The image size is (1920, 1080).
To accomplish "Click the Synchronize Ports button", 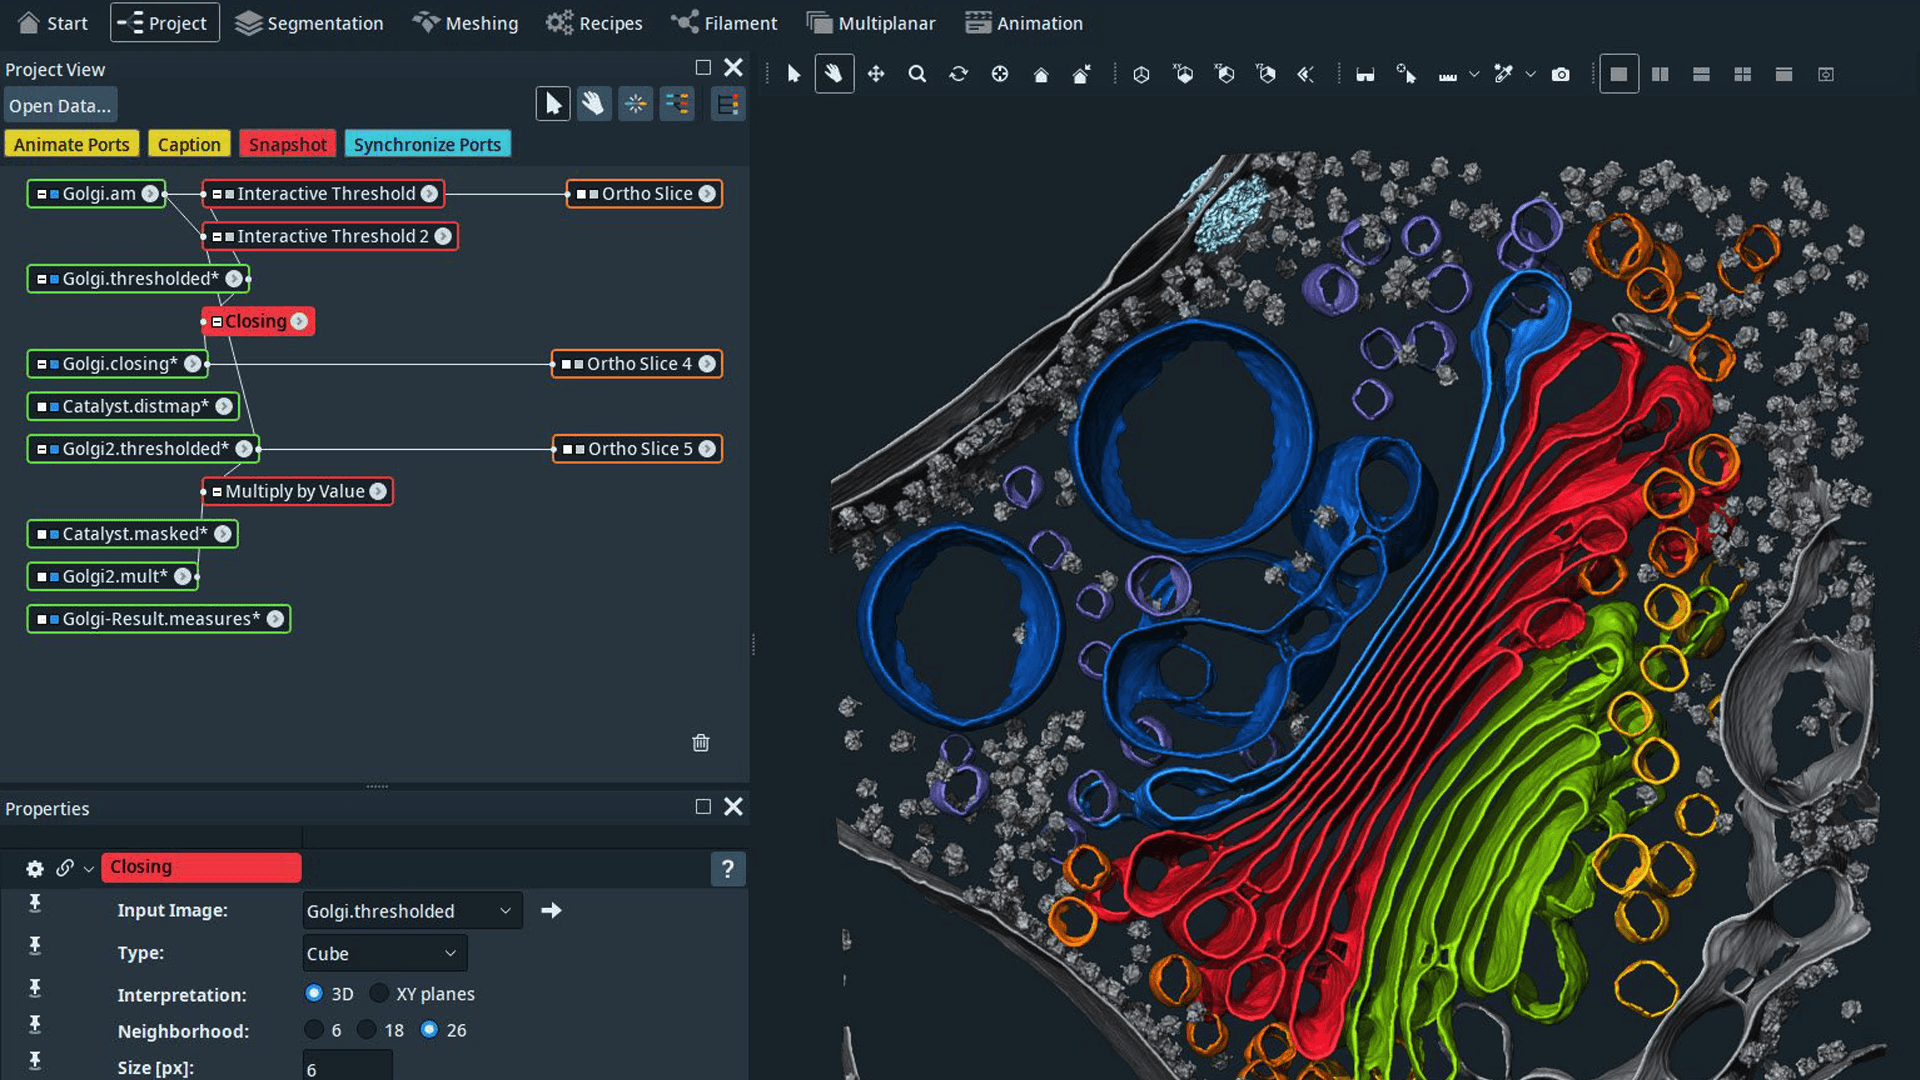I will 427,145.
